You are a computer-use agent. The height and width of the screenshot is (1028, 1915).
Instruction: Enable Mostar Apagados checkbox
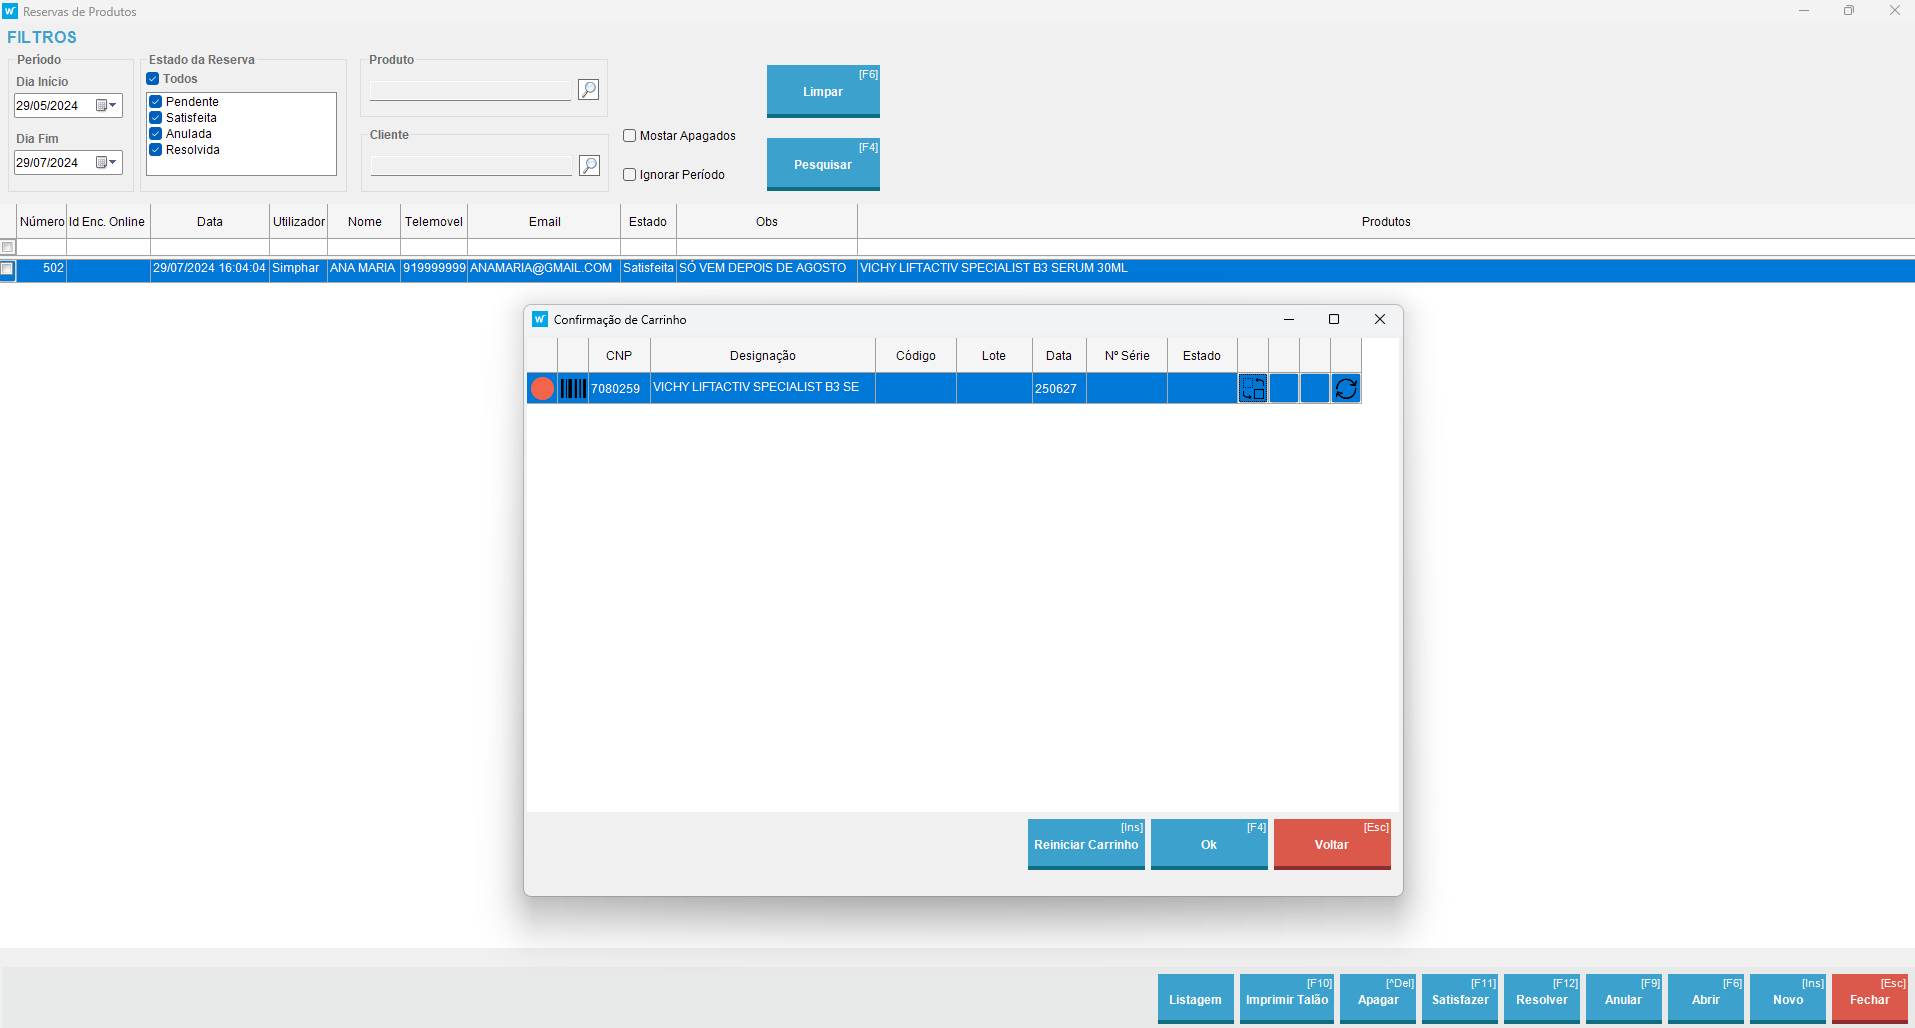pyautogui.click(x=630, y=136)
